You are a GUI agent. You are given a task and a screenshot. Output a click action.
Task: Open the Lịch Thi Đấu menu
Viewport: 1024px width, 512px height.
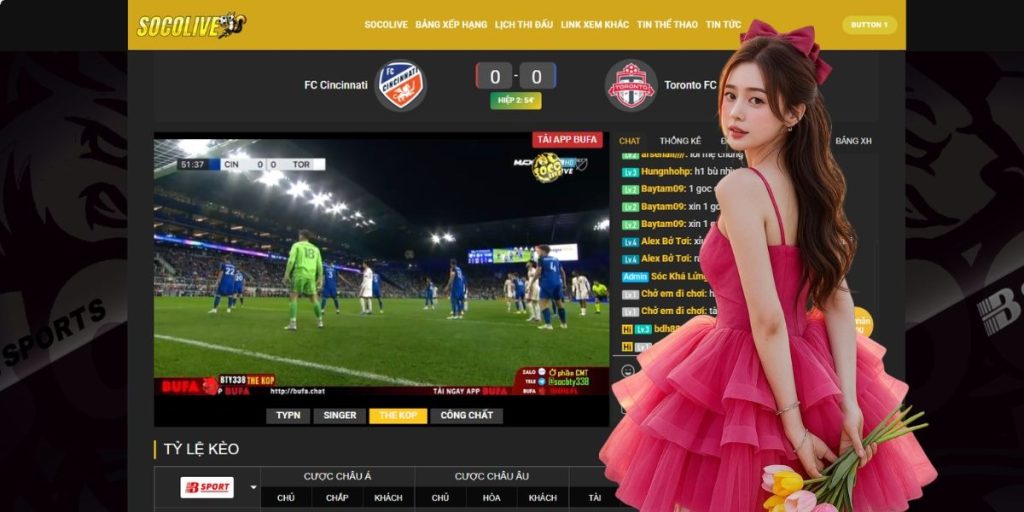(x=524, y=25)
